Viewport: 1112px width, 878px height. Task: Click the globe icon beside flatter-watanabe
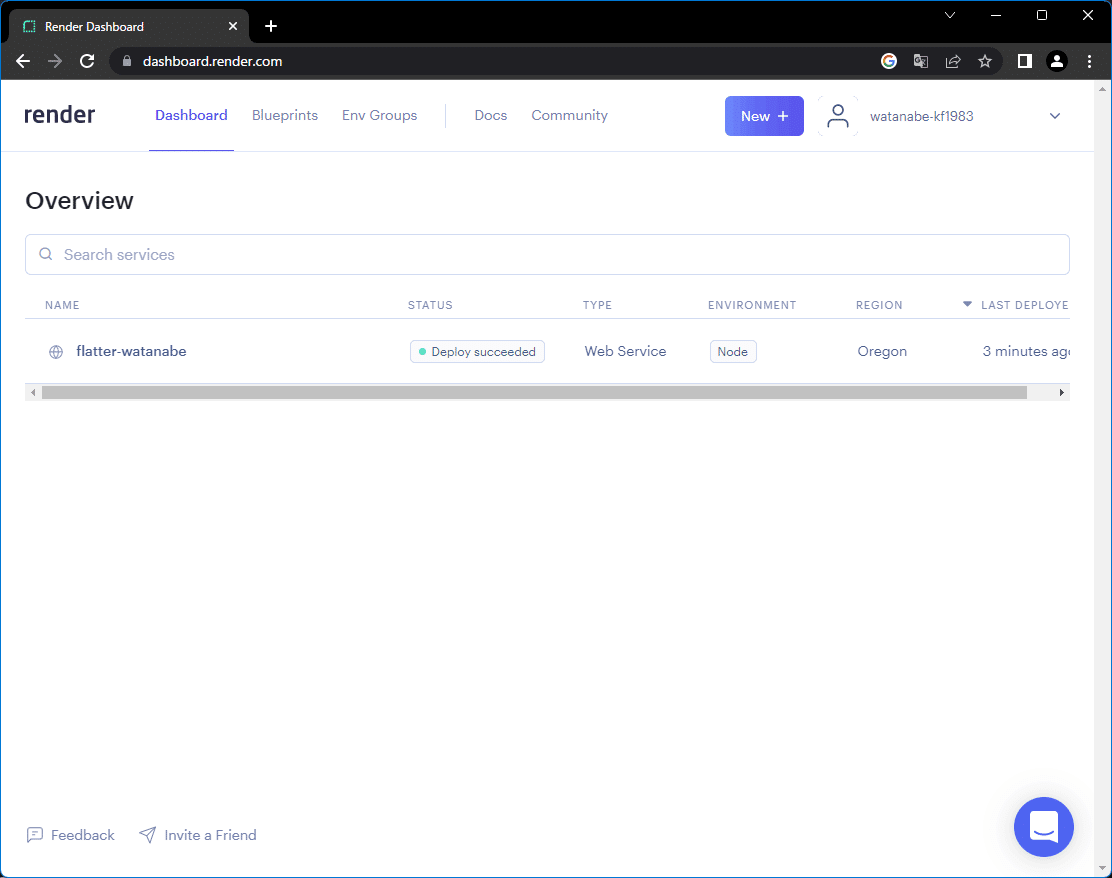click(x=56, y=352)
